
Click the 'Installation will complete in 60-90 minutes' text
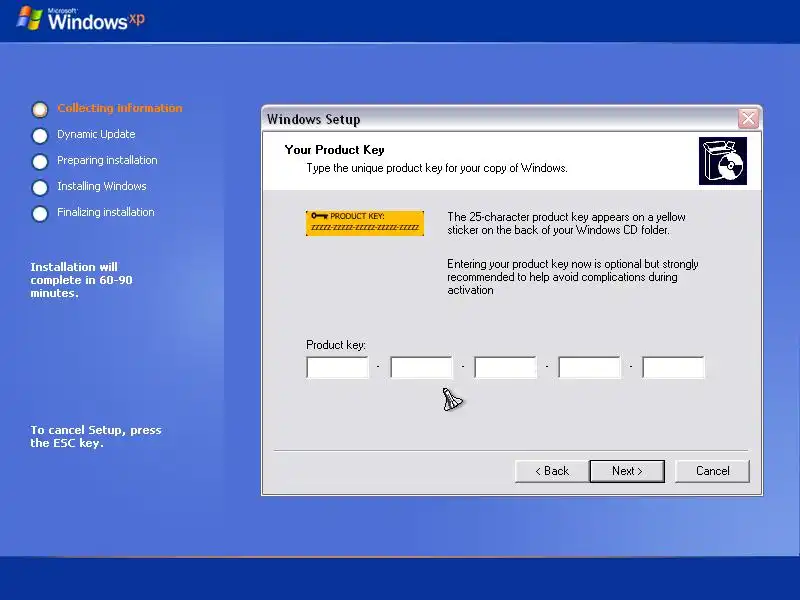pos(81,280)
